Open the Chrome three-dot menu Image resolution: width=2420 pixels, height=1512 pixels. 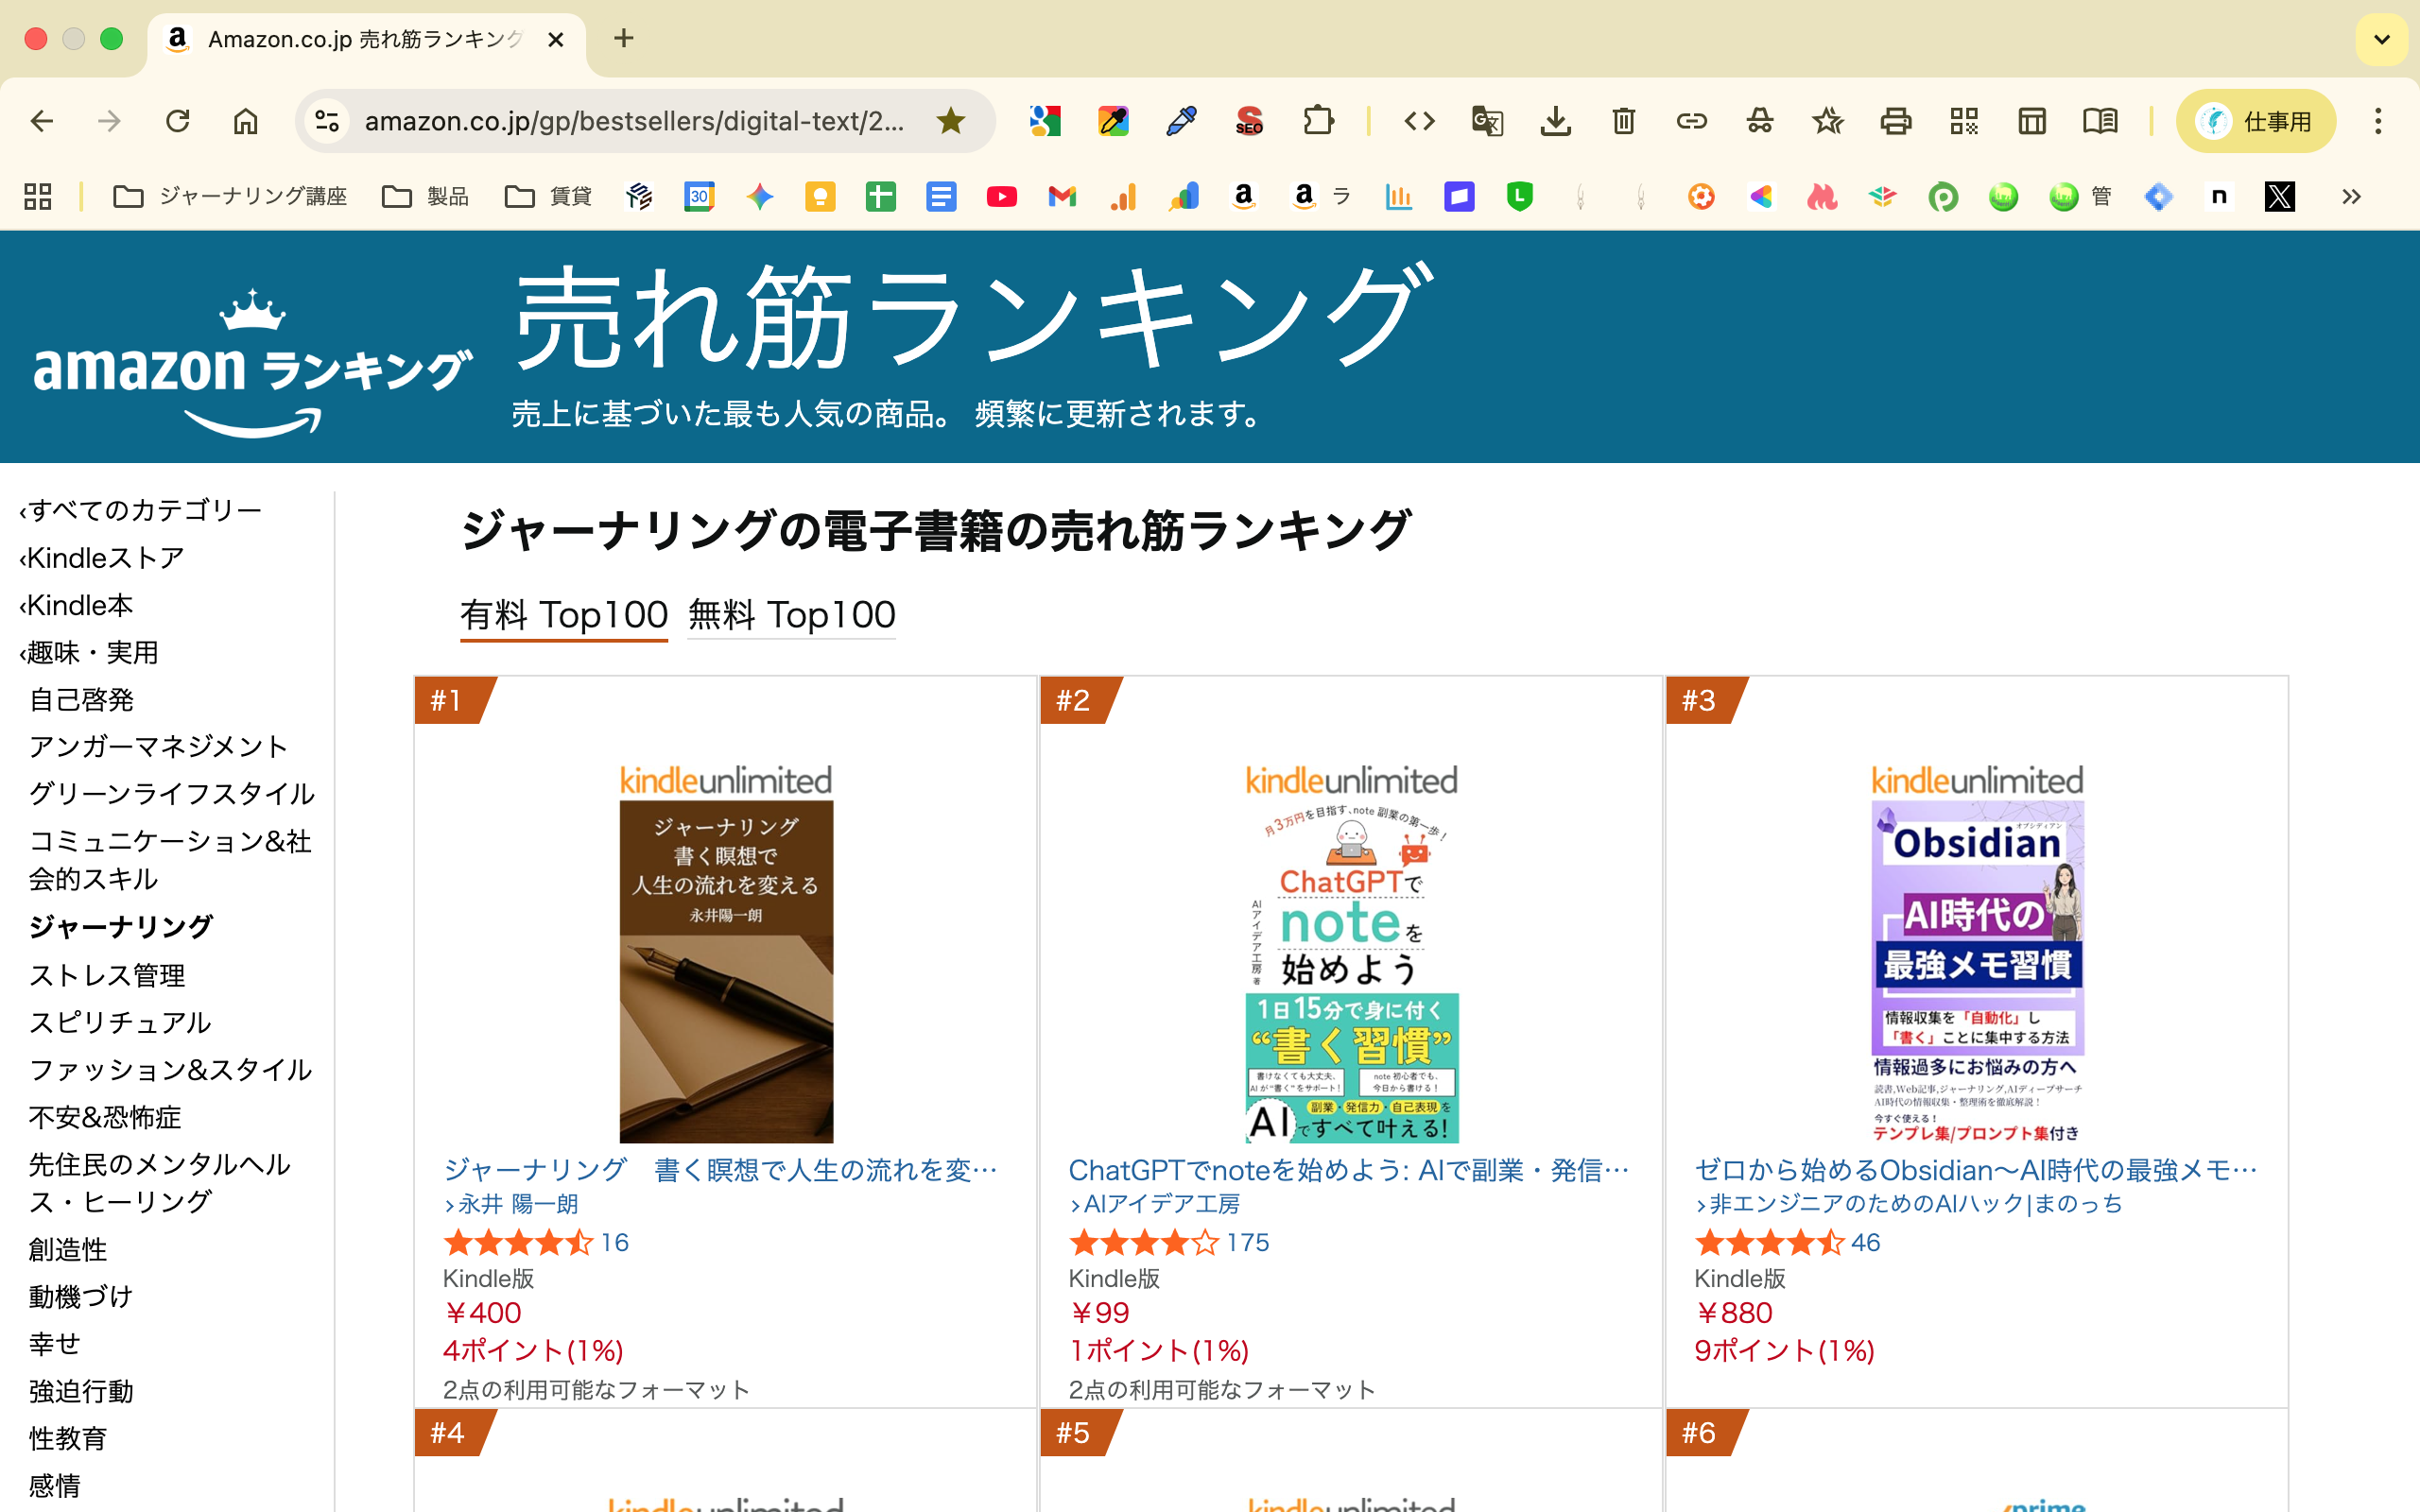coord(2378,121)
